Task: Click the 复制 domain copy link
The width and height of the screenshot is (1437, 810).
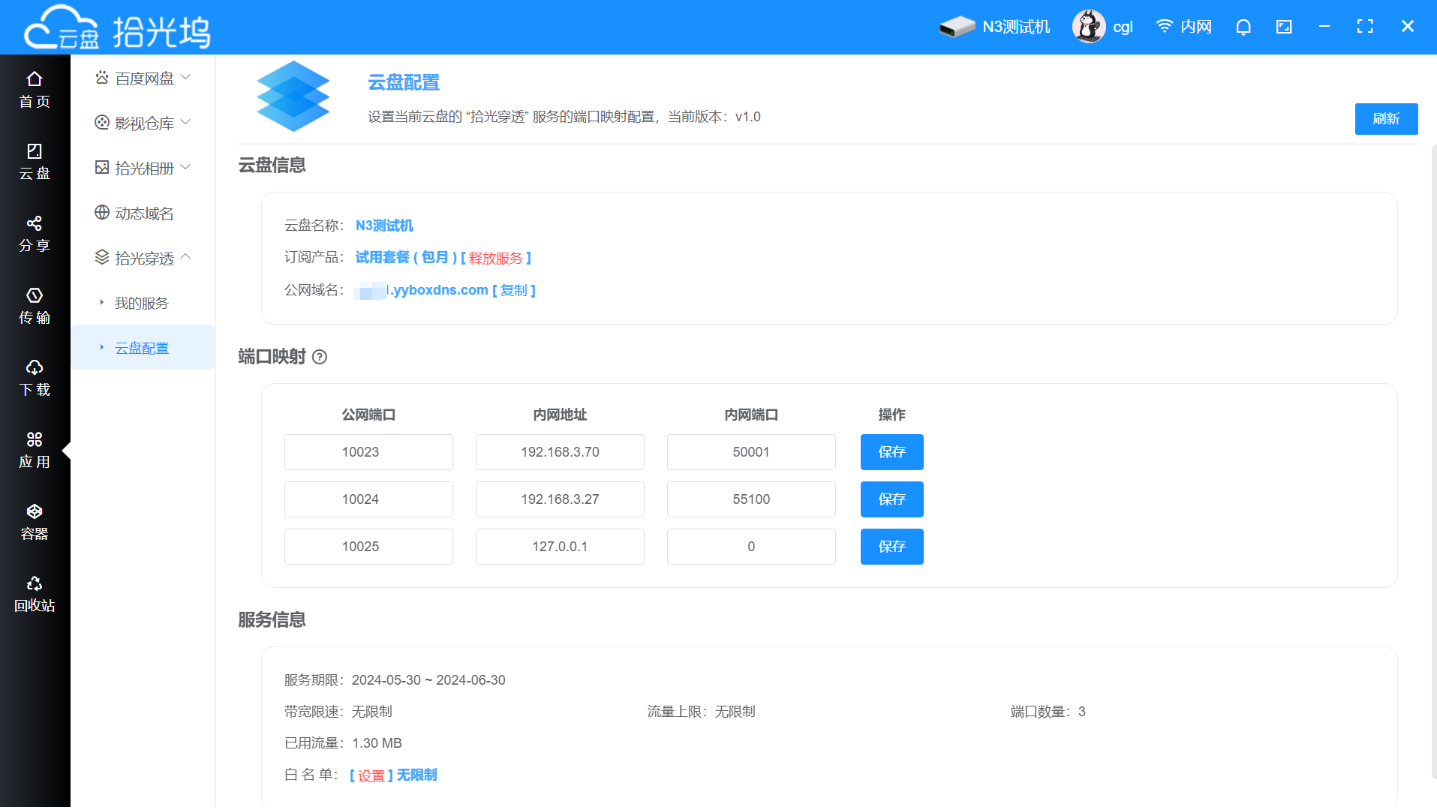Action: [x=514, y=290]
